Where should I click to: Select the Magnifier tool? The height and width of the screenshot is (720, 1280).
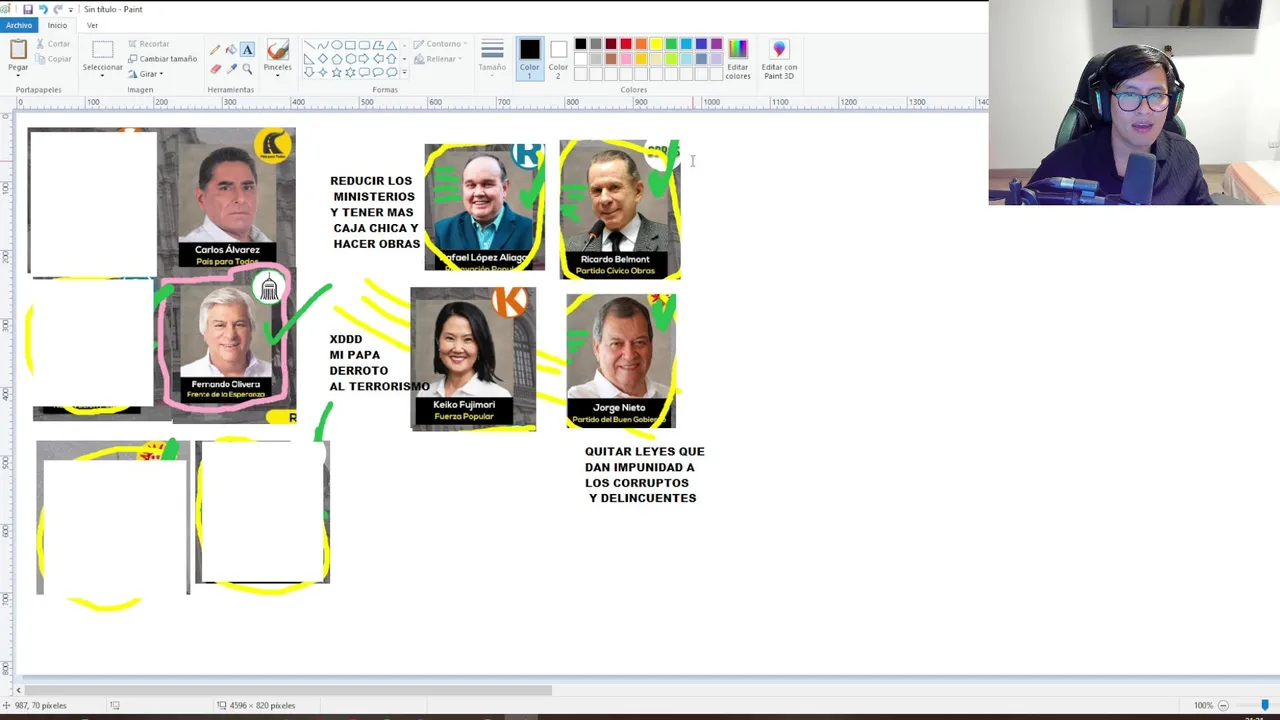click(x=247, y=69)
